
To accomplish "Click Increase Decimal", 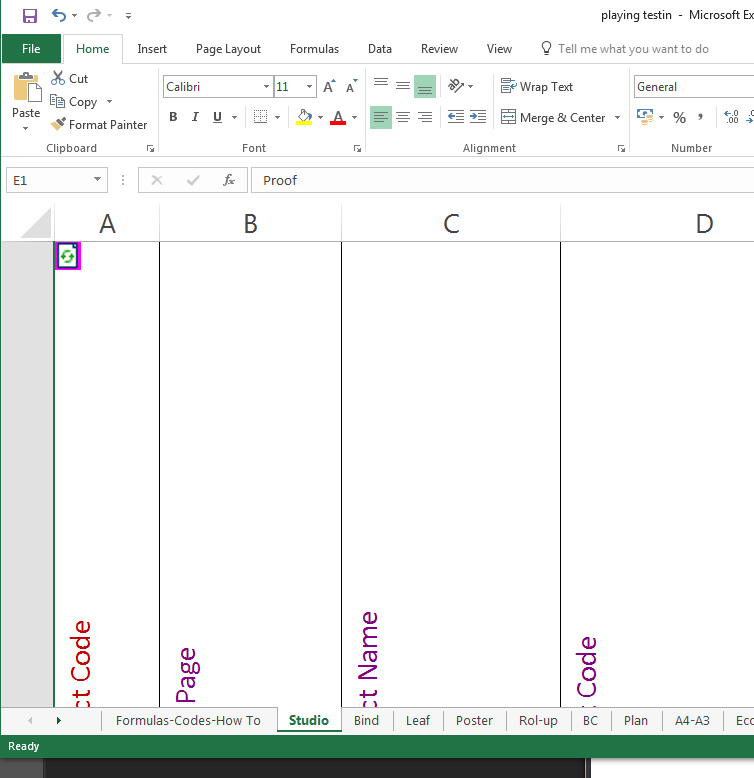I will click(731, 117).
